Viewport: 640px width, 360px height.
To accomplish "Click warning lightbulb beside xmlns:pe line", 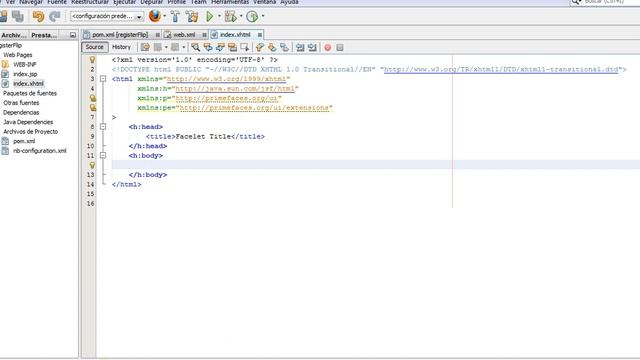I will point(93,108).
